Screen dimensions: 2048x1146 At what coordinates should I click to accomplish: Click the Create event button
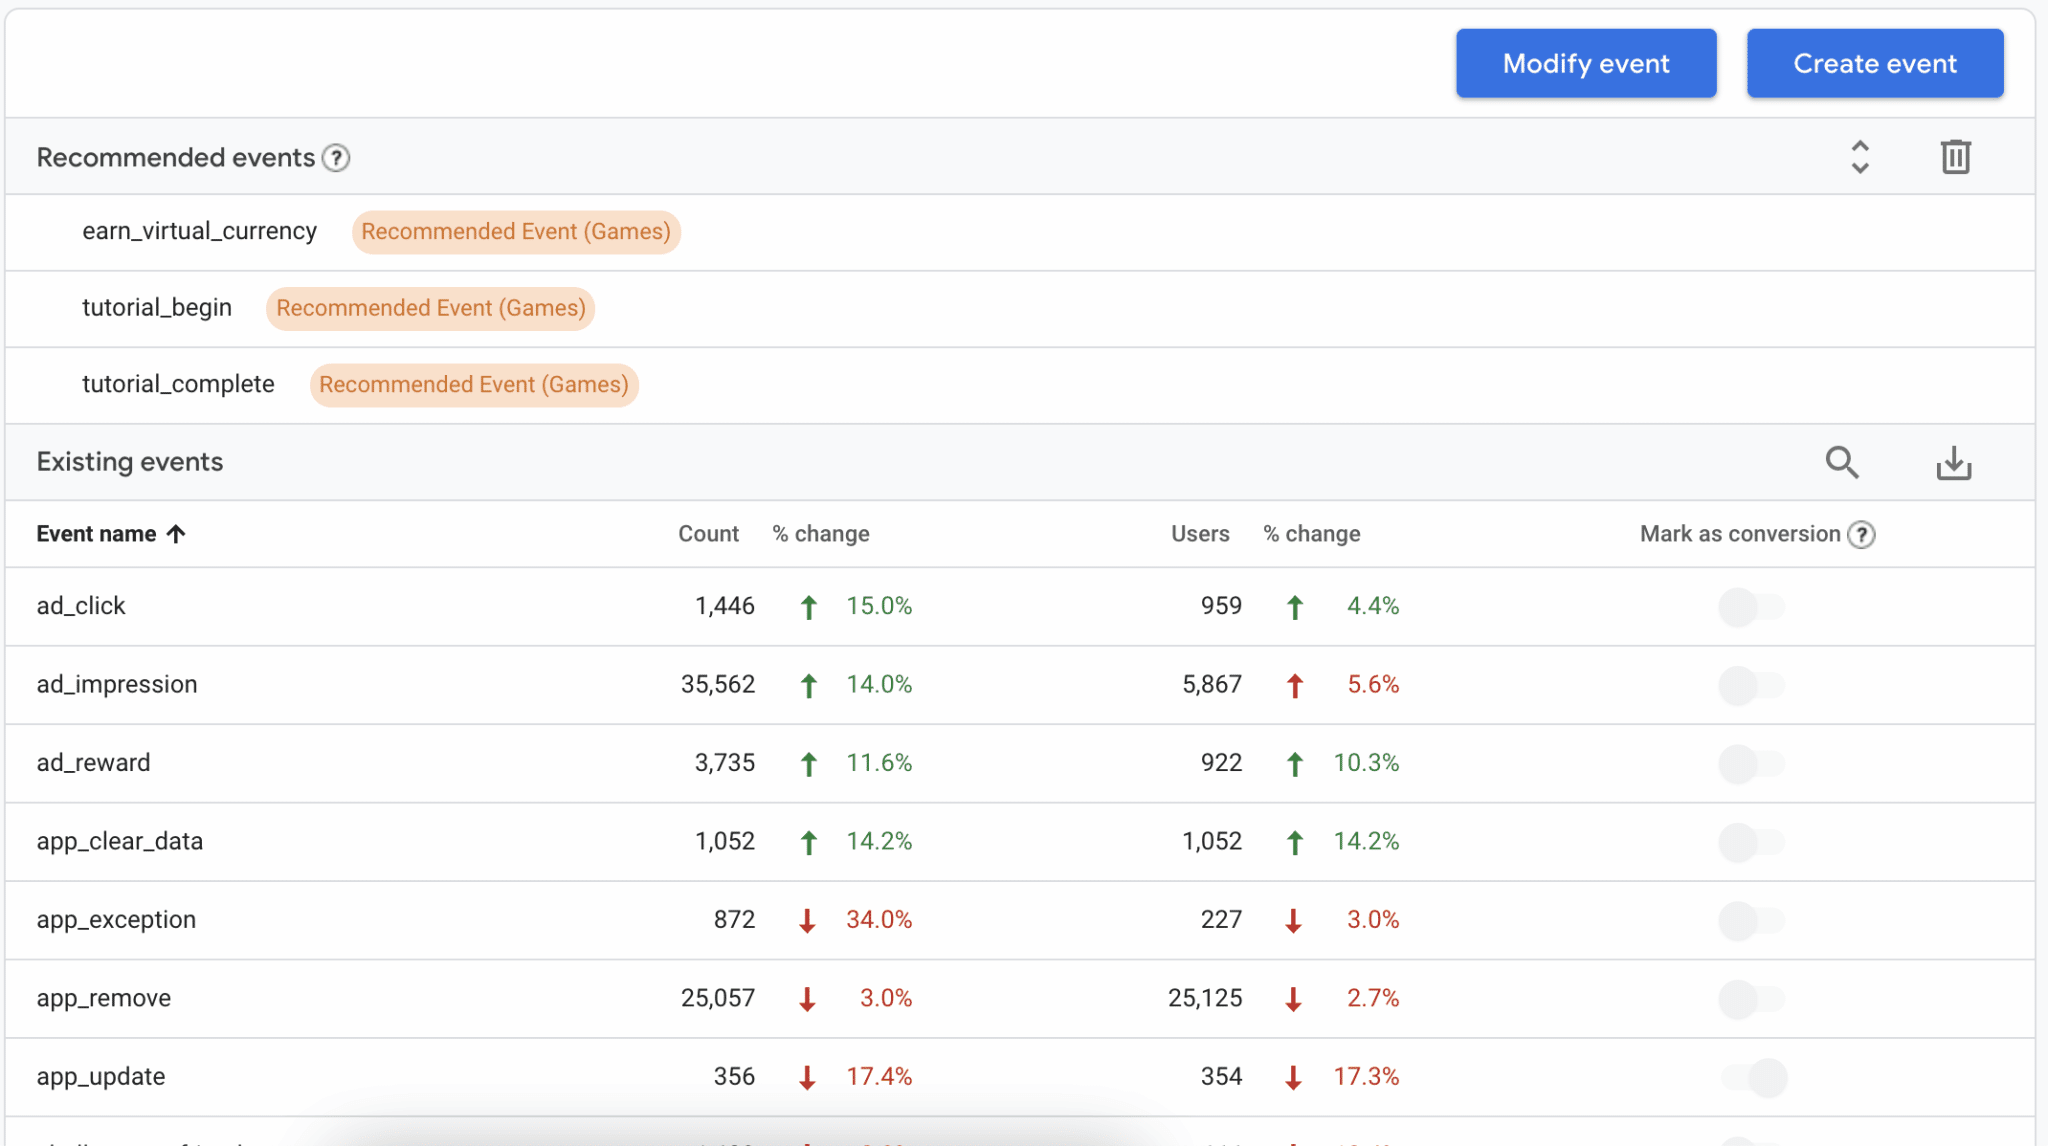tap(1875, 63)
